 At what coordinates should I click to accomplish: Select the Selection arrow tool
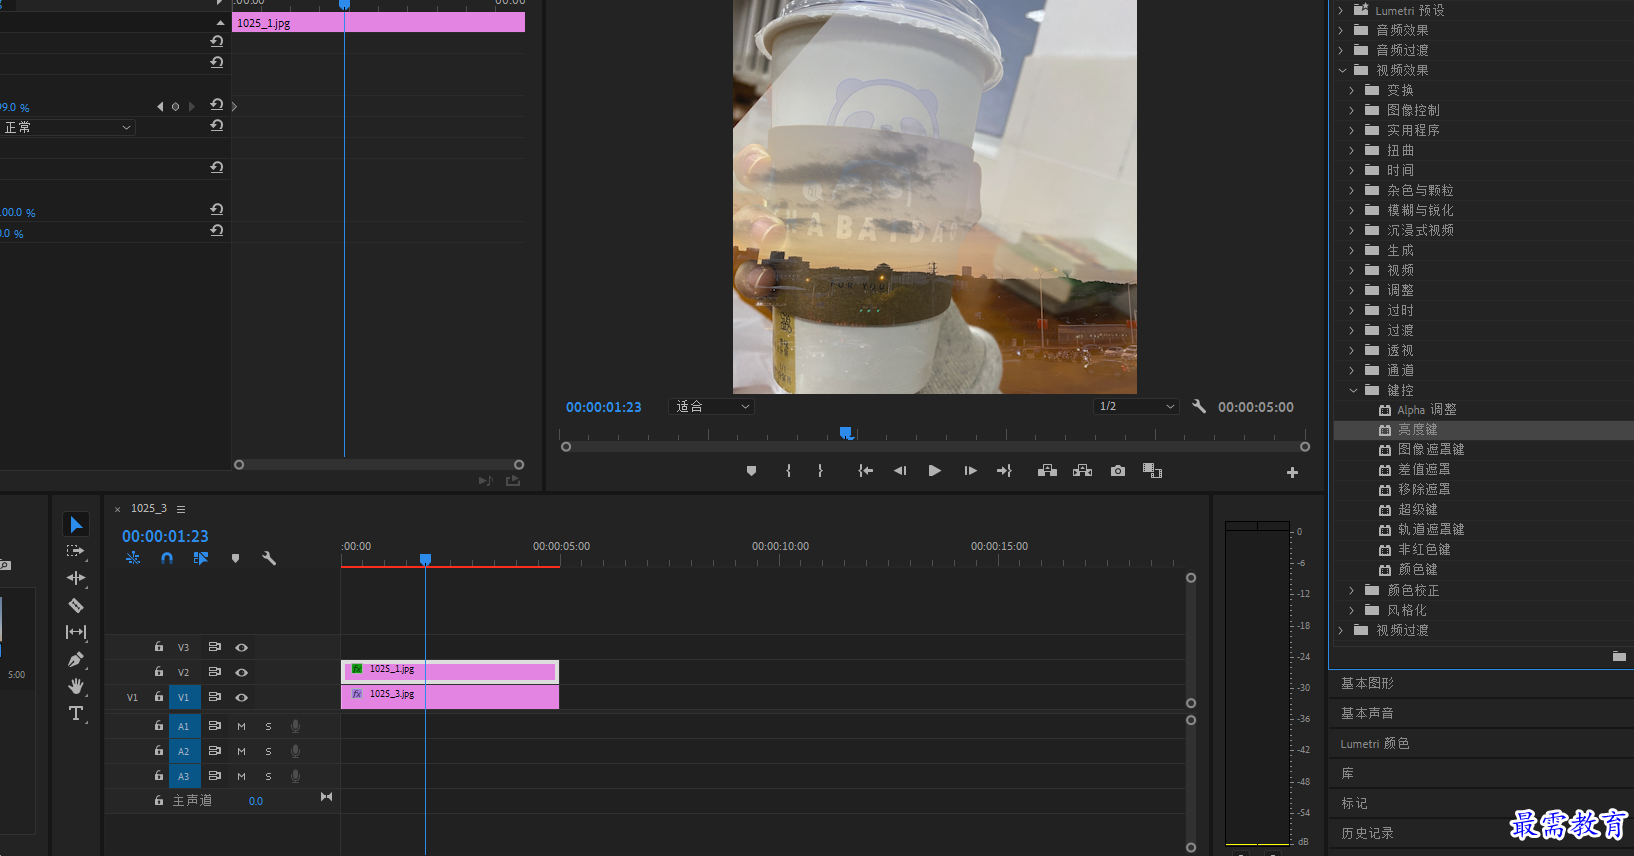(x=76, y=524)
